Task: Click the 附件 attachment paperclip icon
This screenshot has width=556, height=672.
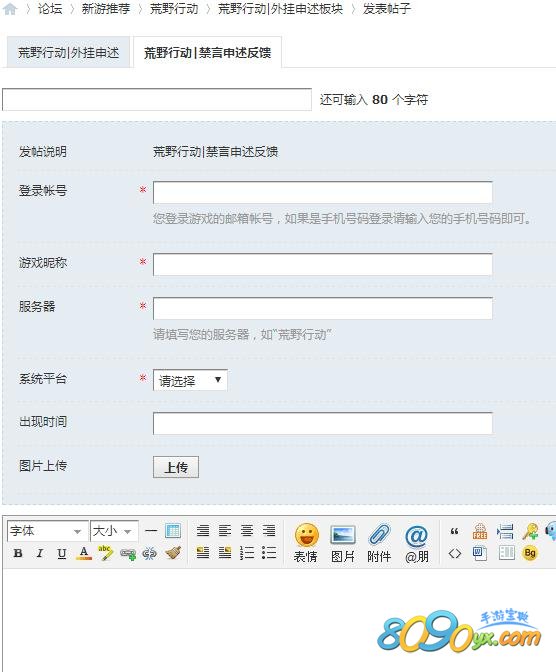Action: click(x=379, y=543)
